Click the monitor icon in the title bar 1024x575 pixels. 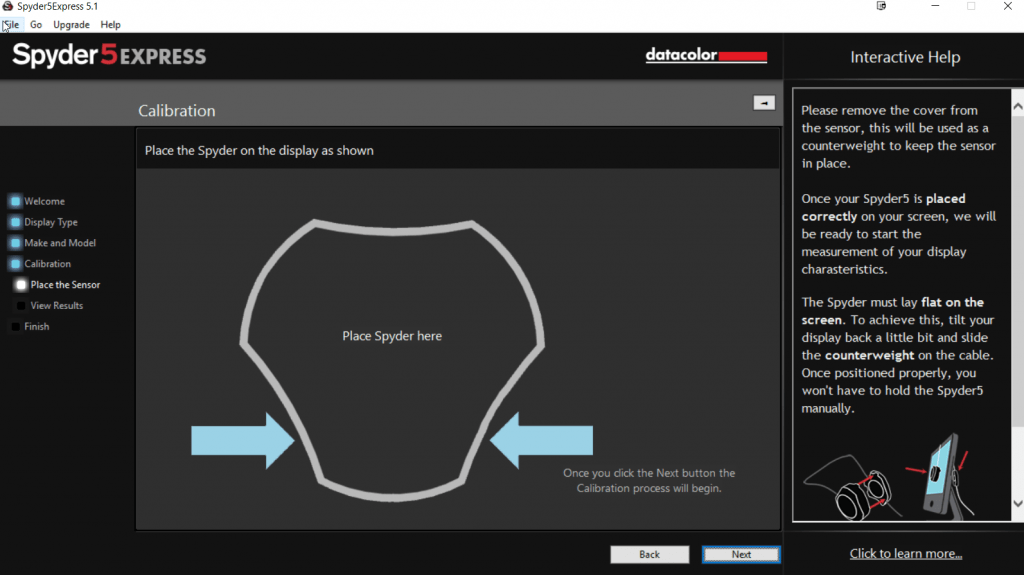tap(881, 6)
